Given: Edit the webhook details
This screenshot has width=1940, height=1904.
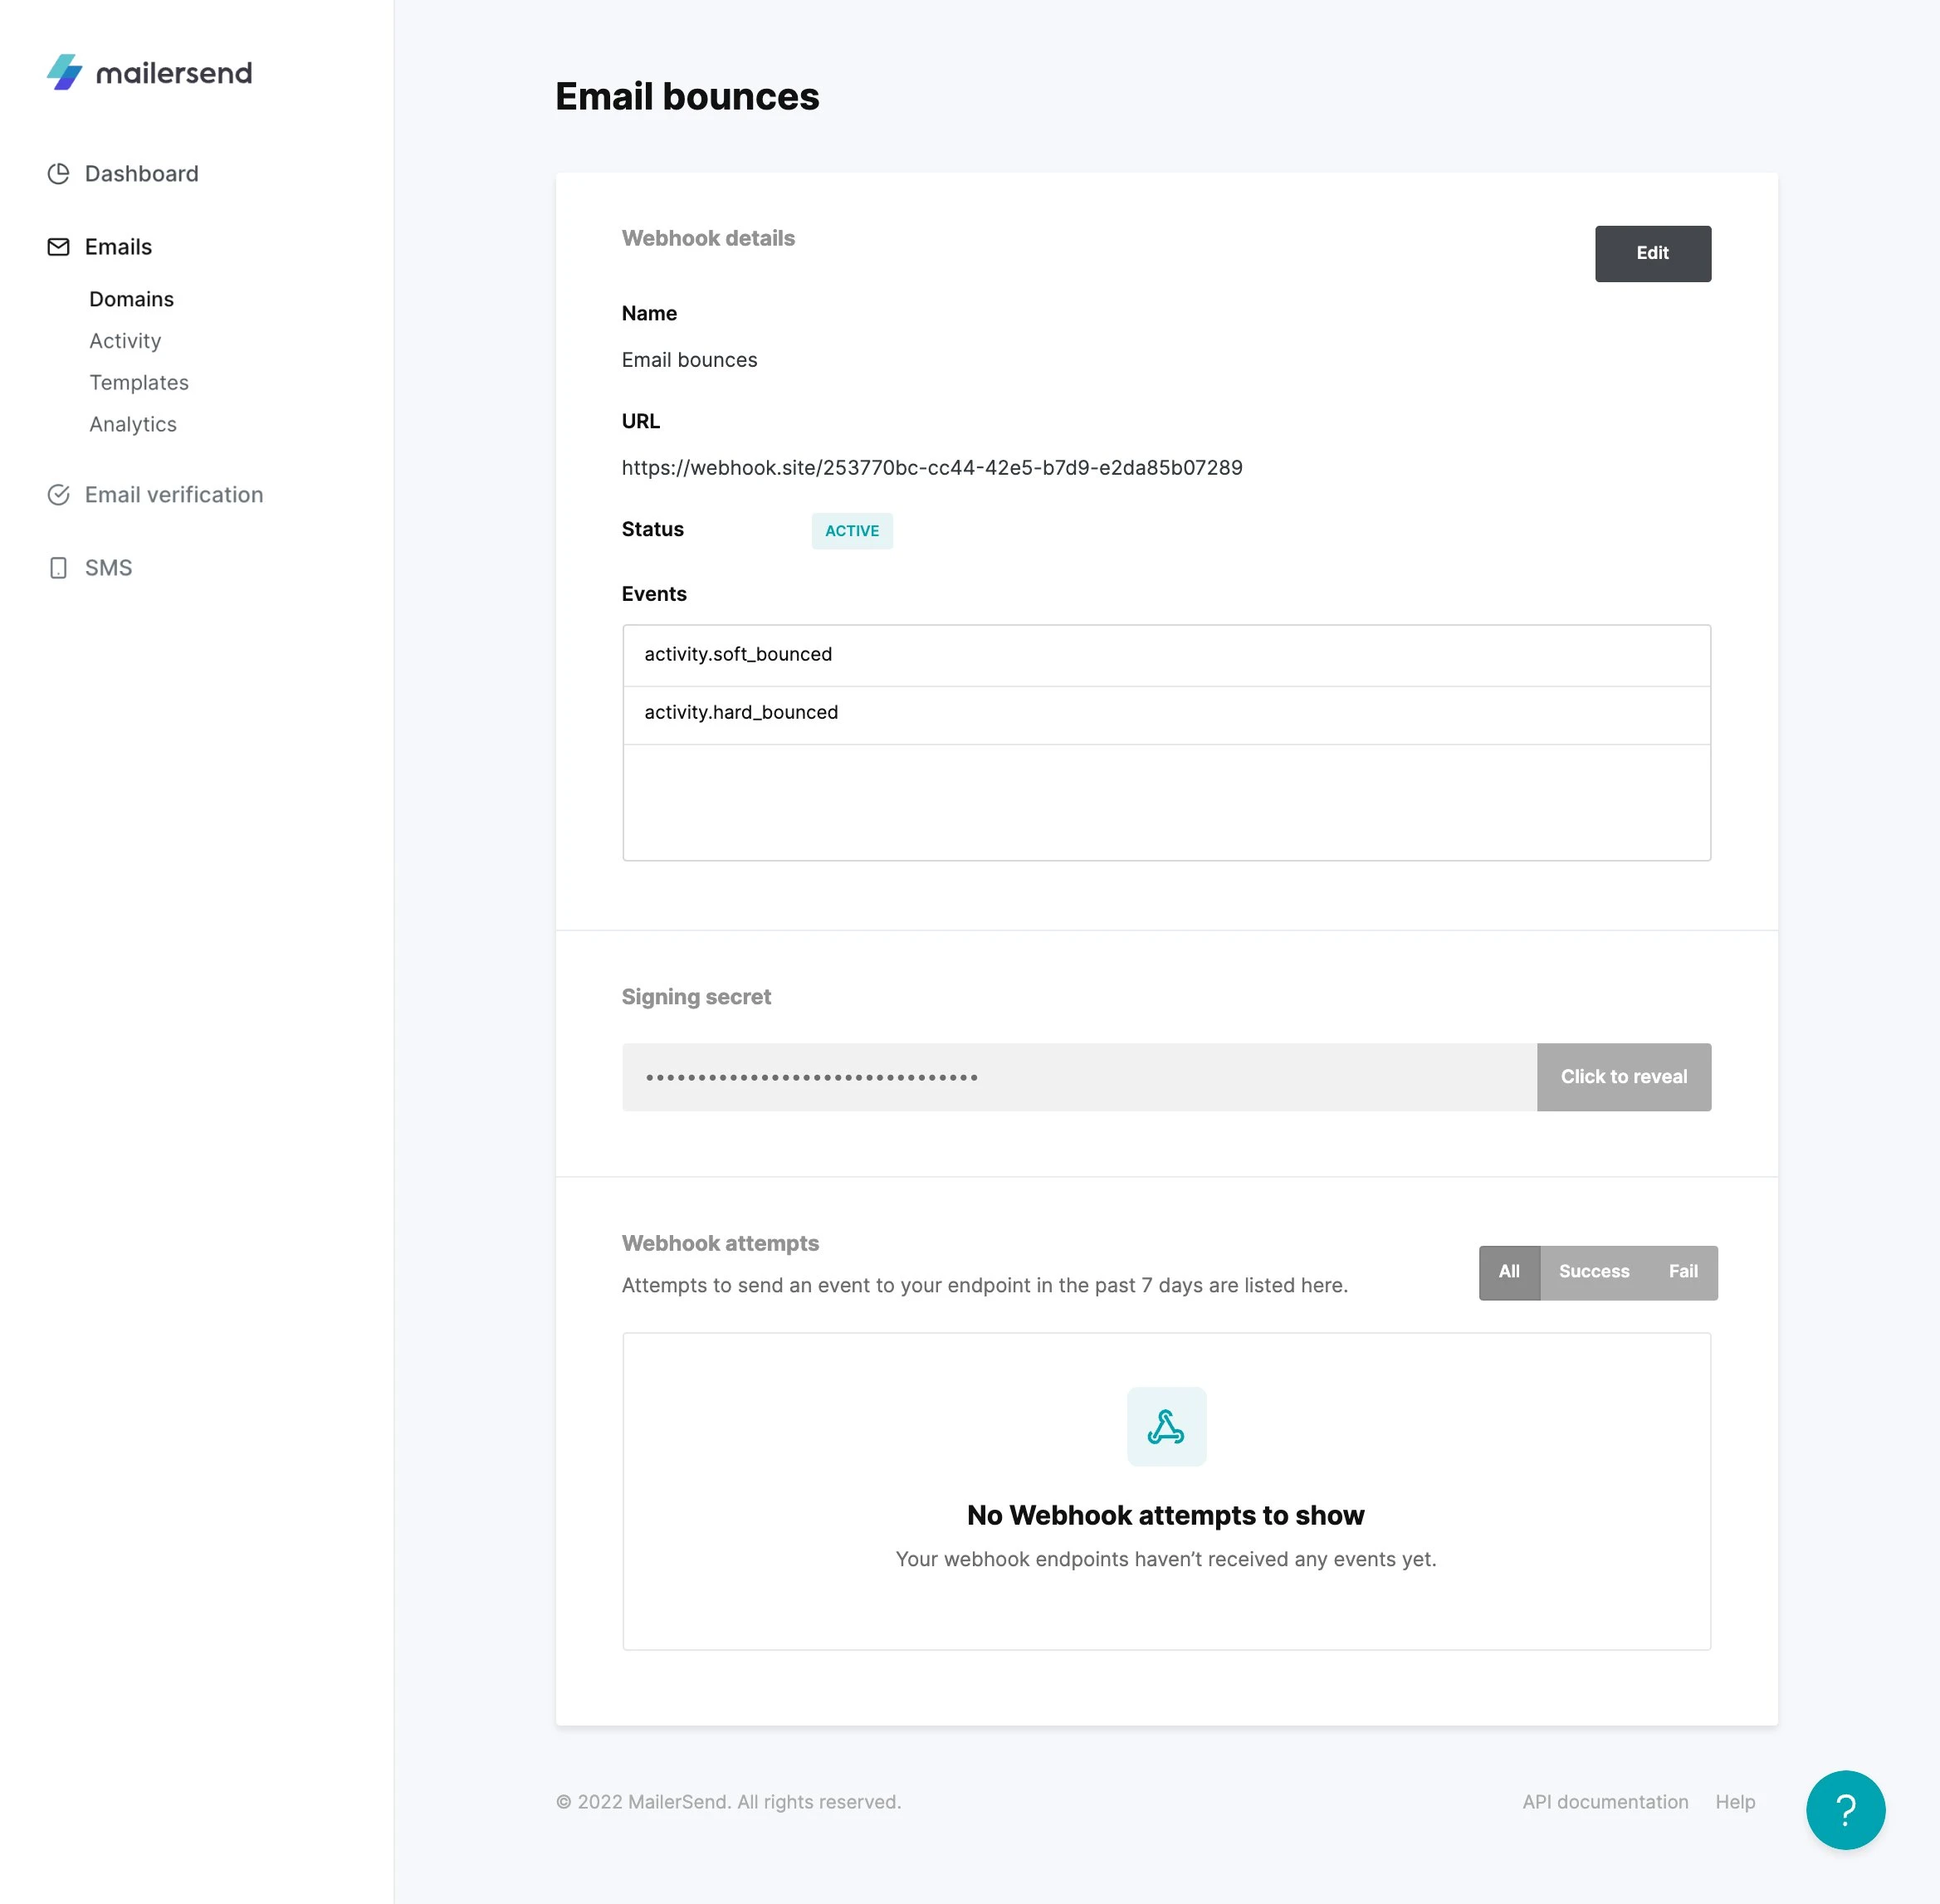Looking at the screenshot, I should (1652, 254).
